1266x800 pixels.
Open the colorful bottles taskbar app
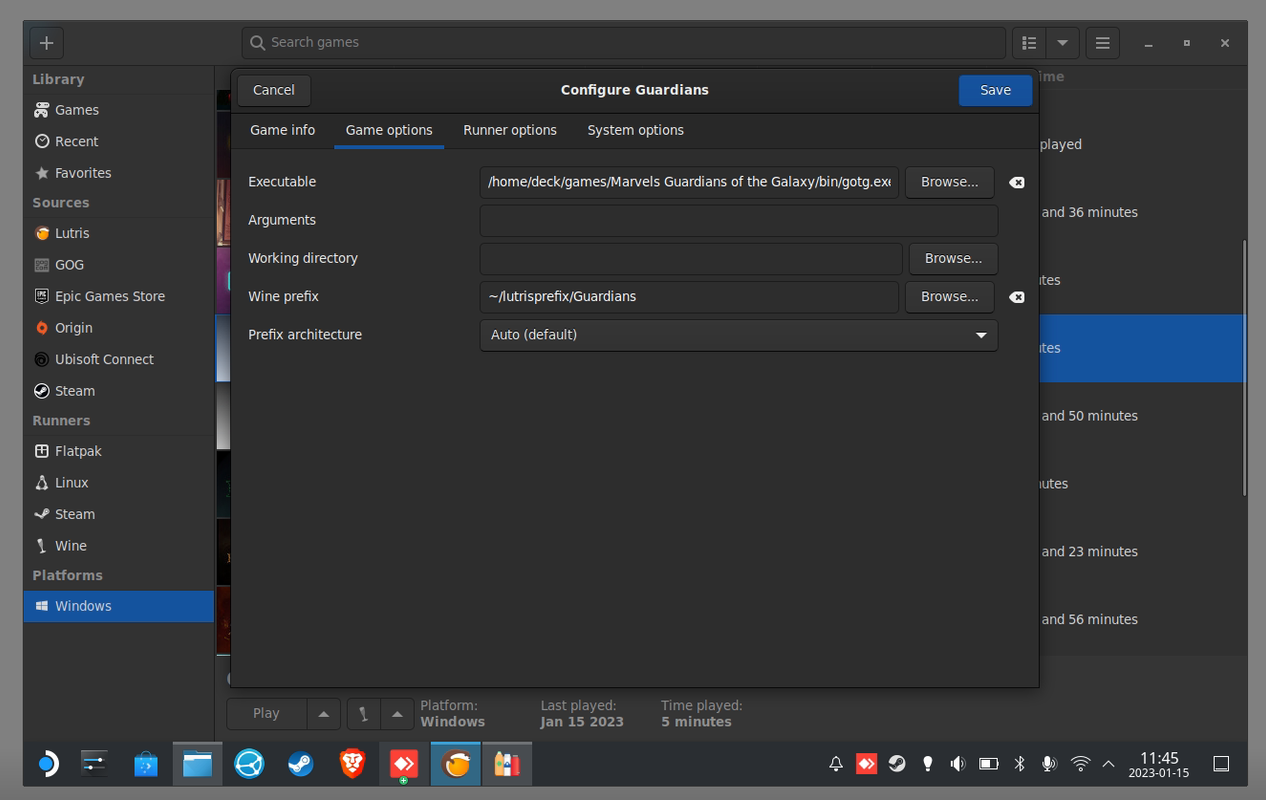(x=508, y=764)
